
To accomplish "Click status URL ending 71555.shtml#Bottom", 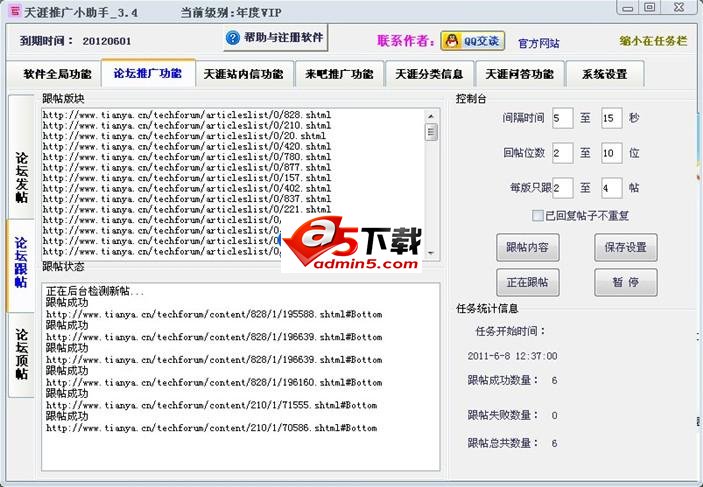I will (x=211, y=405).
